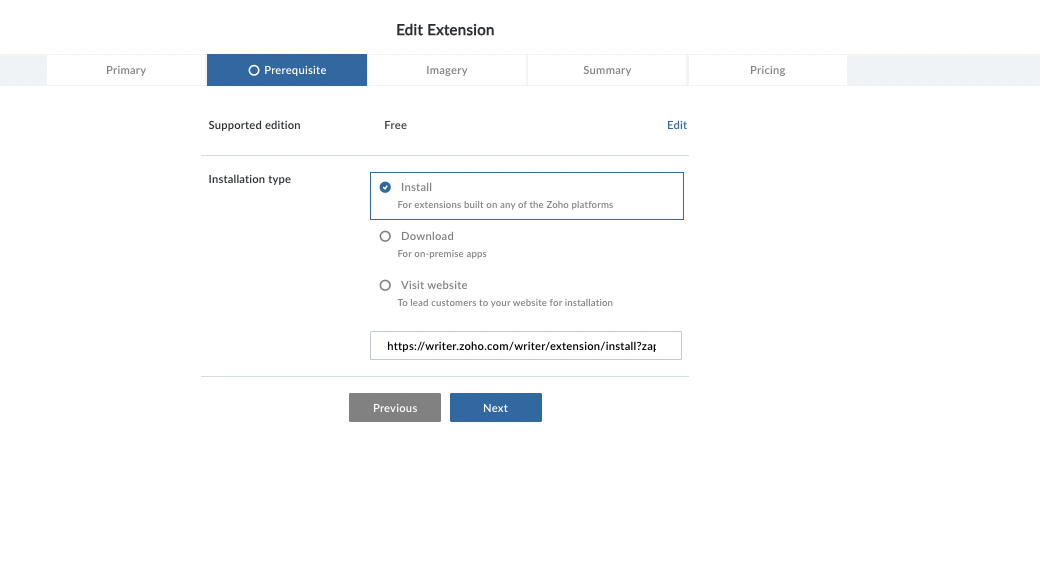Switch to the Primary tab
1040x579 pixels.
point(126,70)
